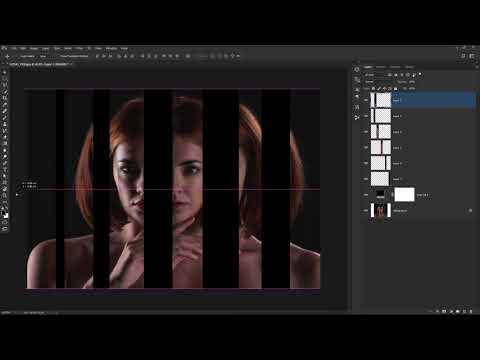Screen dimensions: 480x360
Task: Click the foreground and background color swatch
Action: (5, 215)
